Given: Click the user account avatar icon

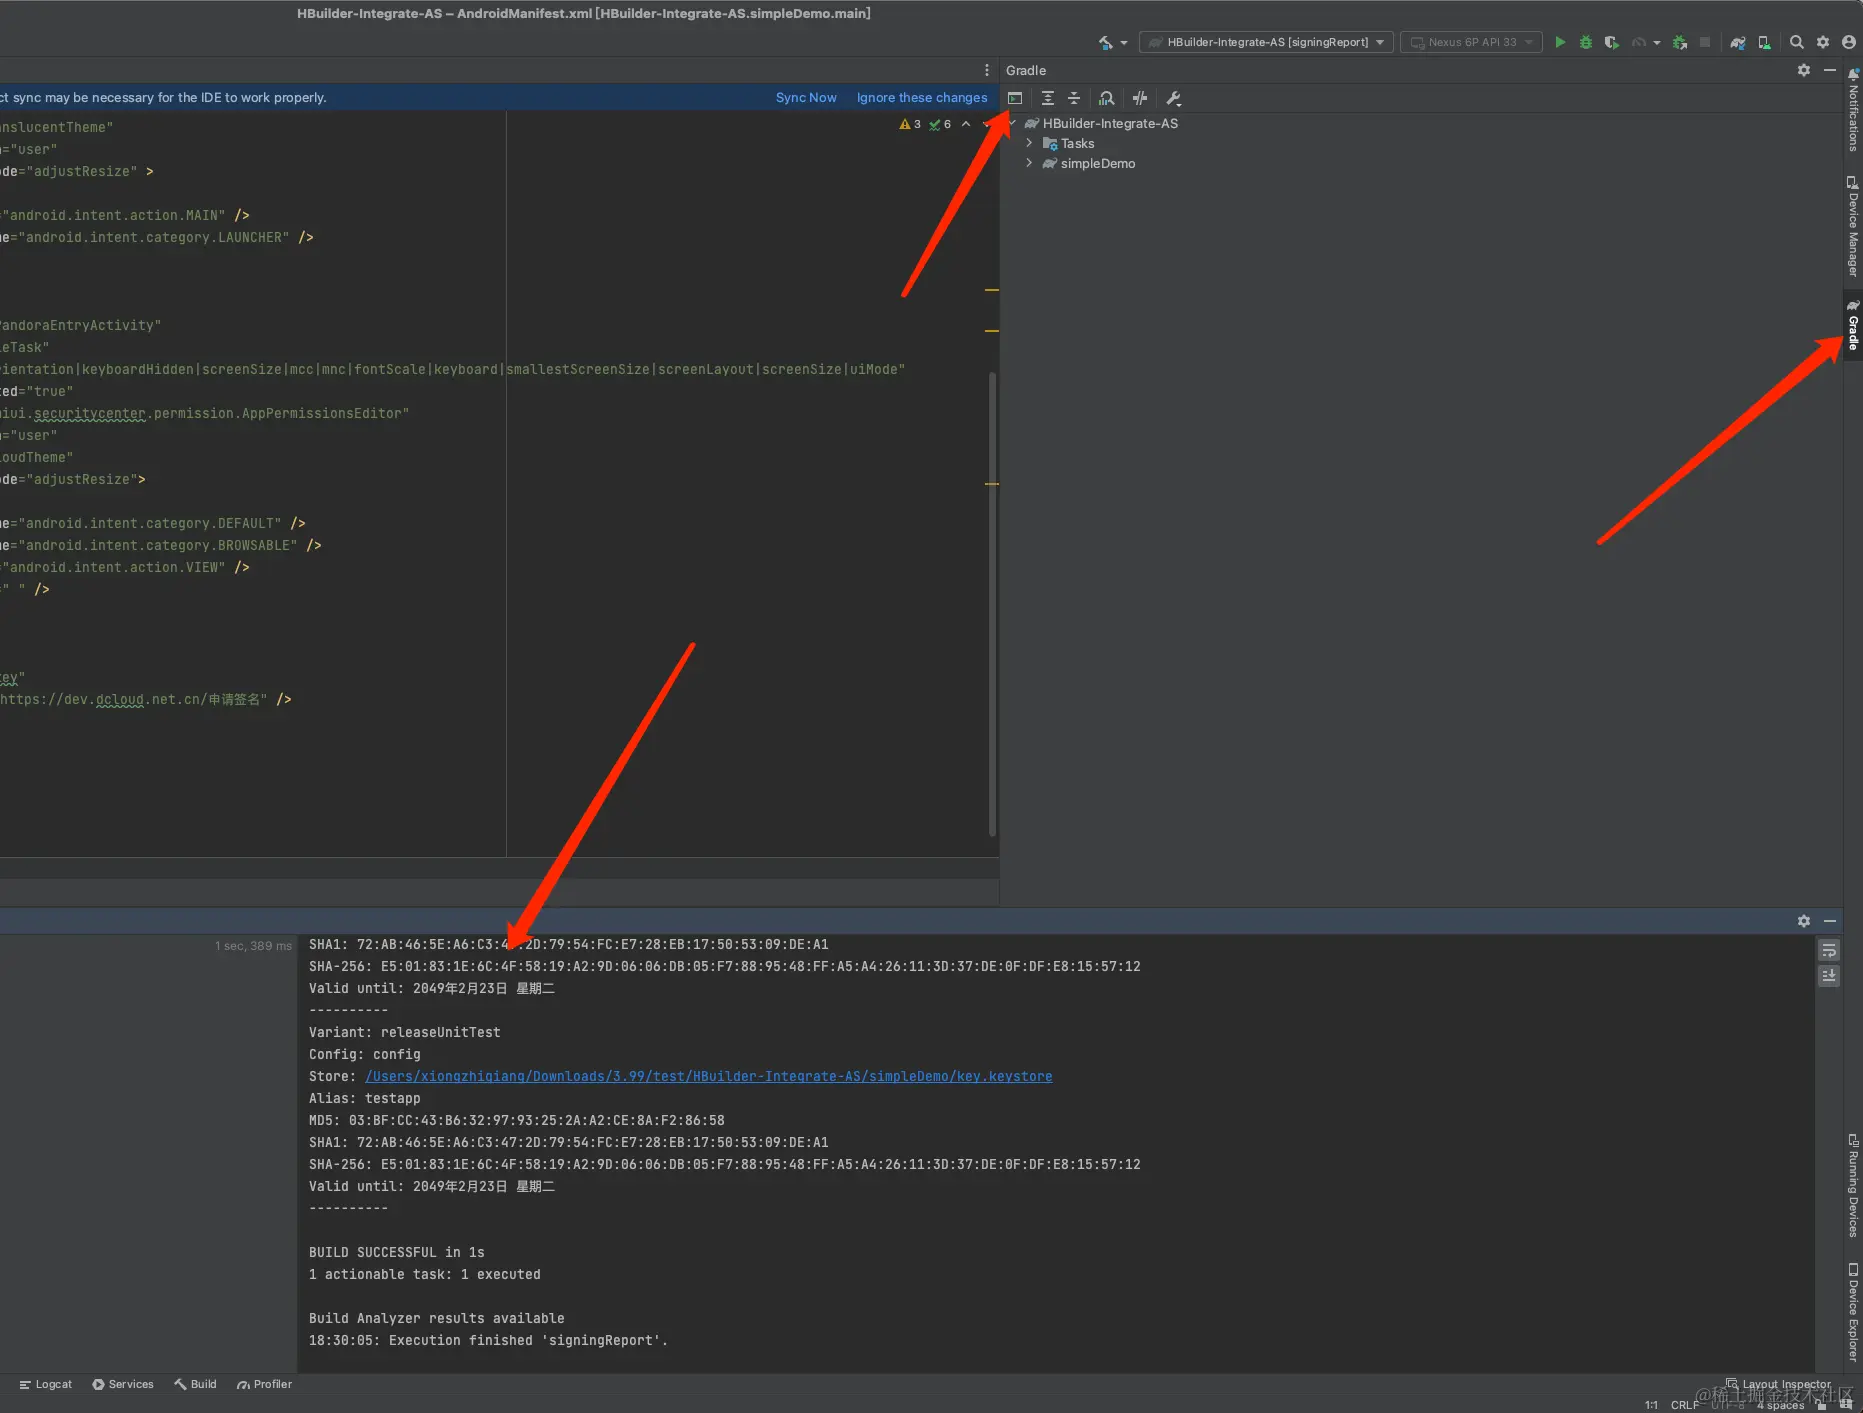Looking at the screenshot, I should (1849, 42).
